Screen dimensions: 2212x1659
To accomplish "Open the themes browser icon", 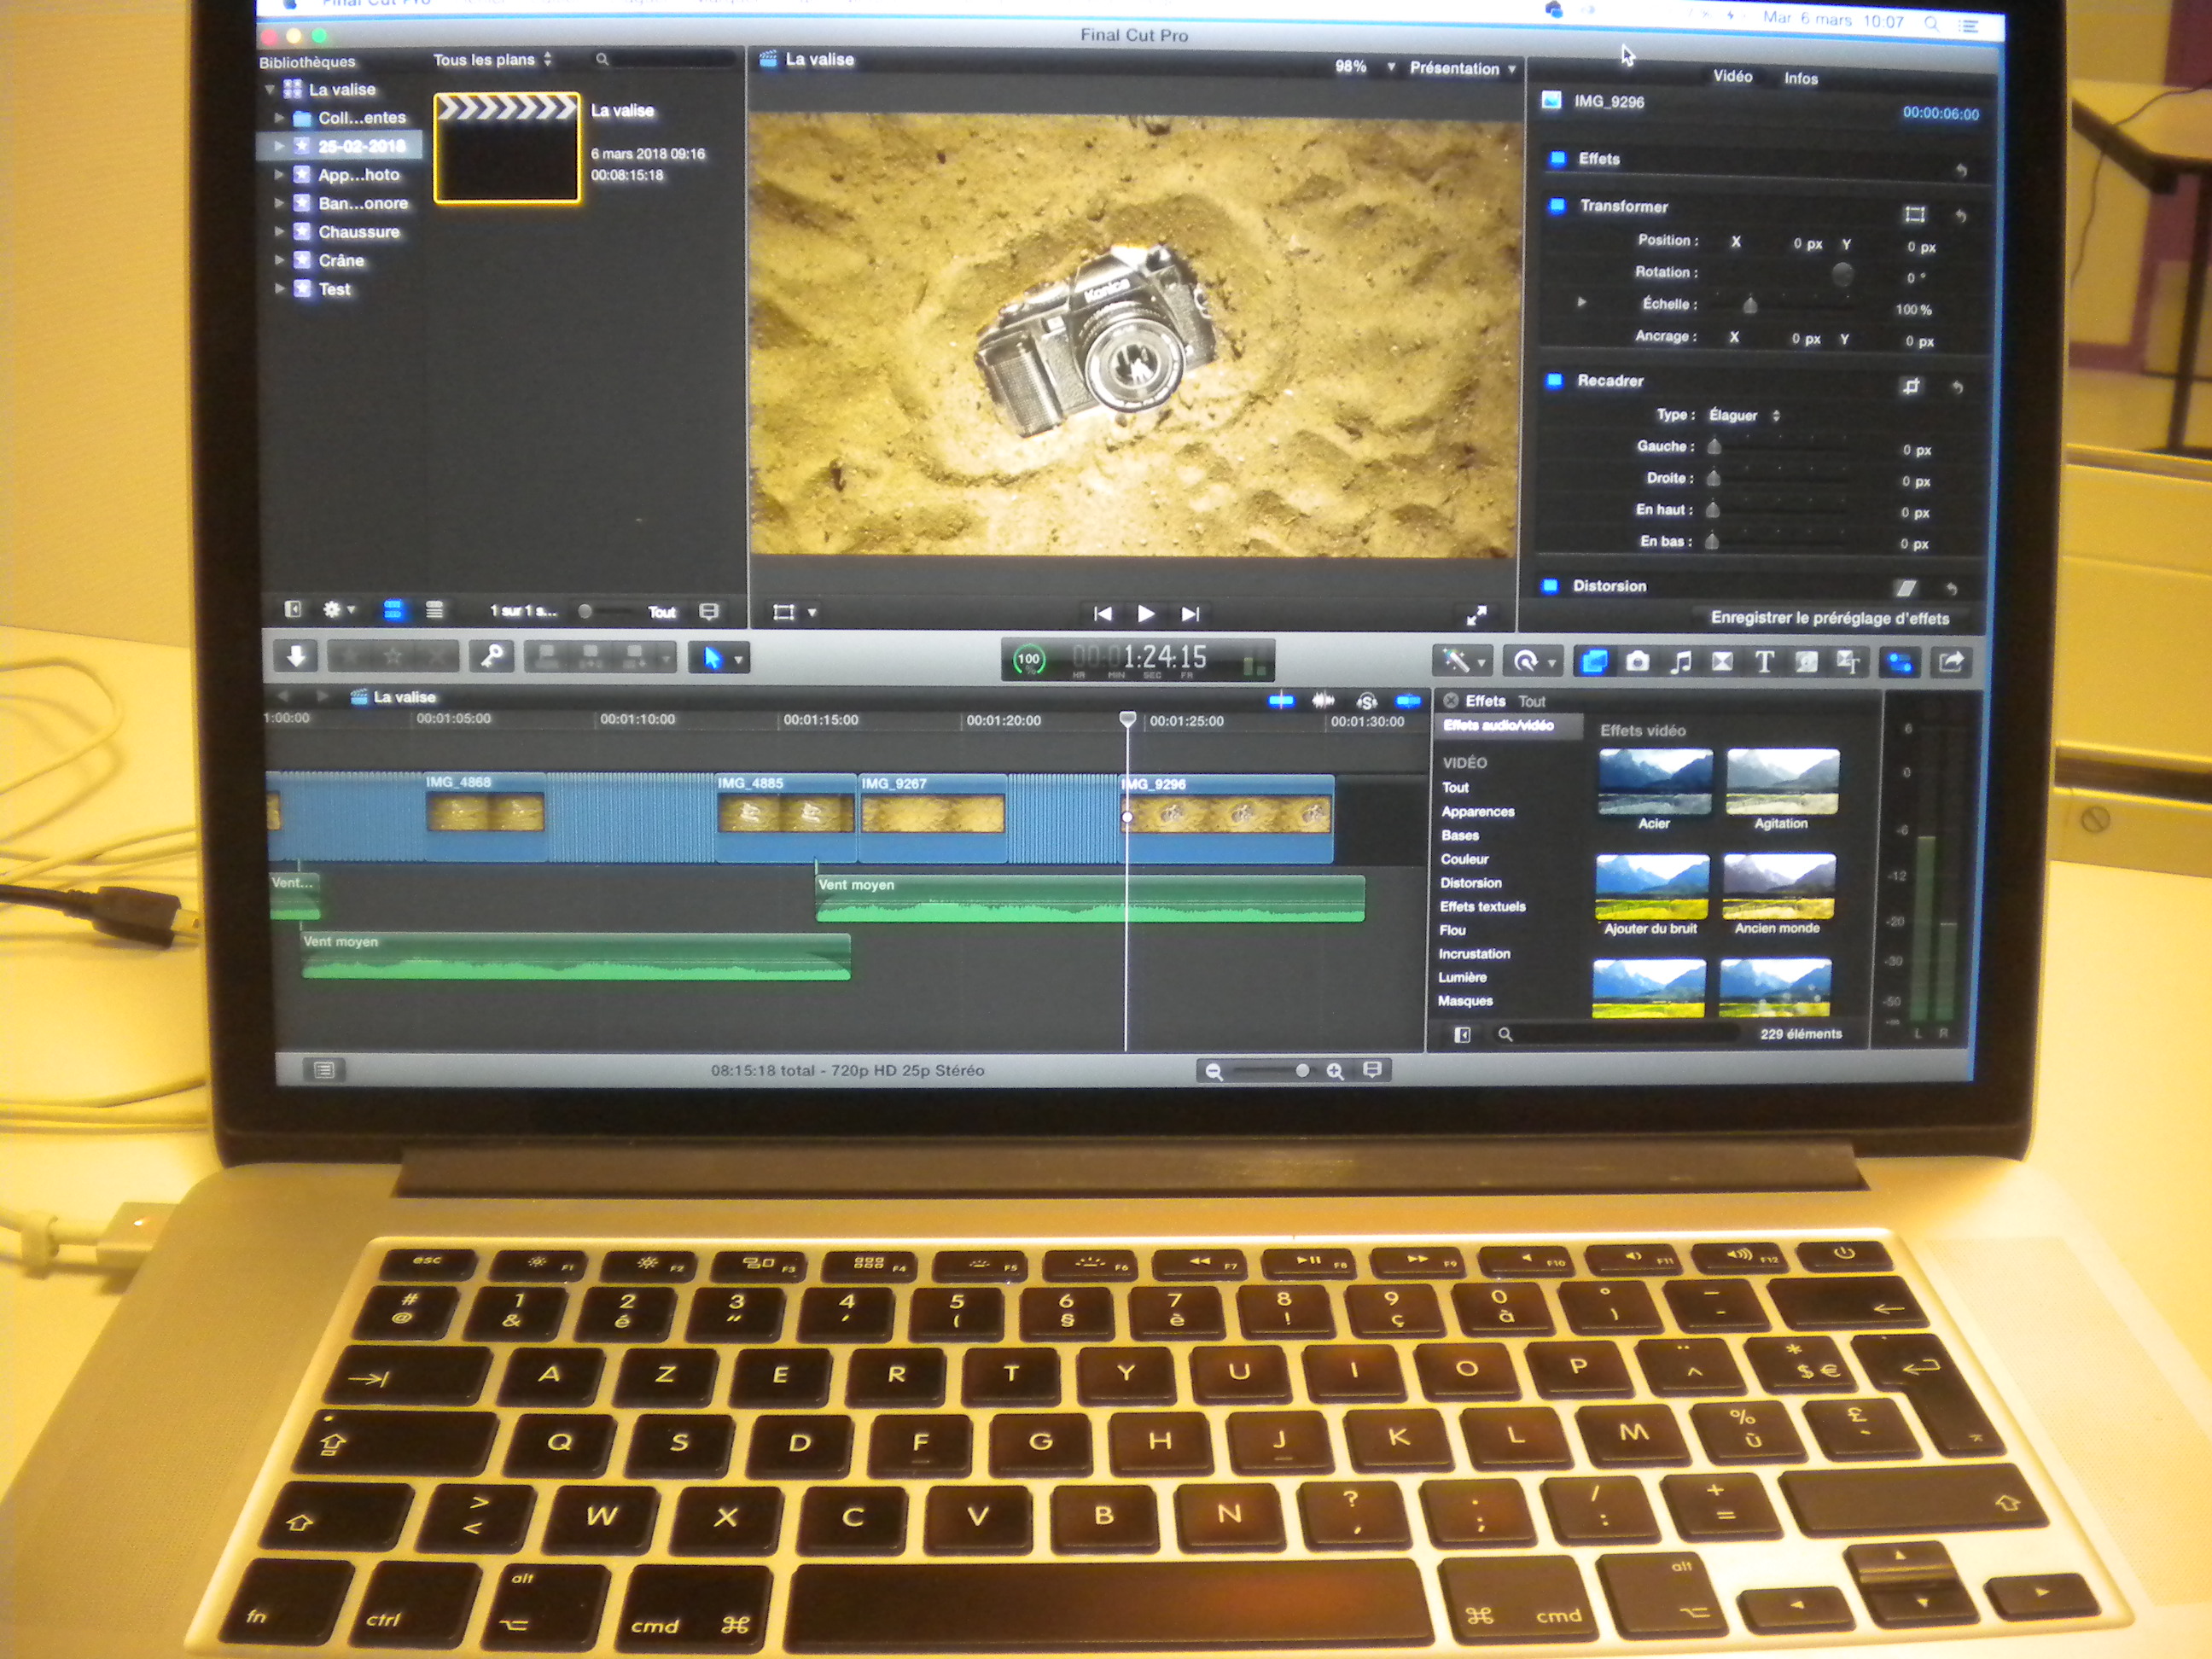I will pyautogui.click(x=1848, y=661).
